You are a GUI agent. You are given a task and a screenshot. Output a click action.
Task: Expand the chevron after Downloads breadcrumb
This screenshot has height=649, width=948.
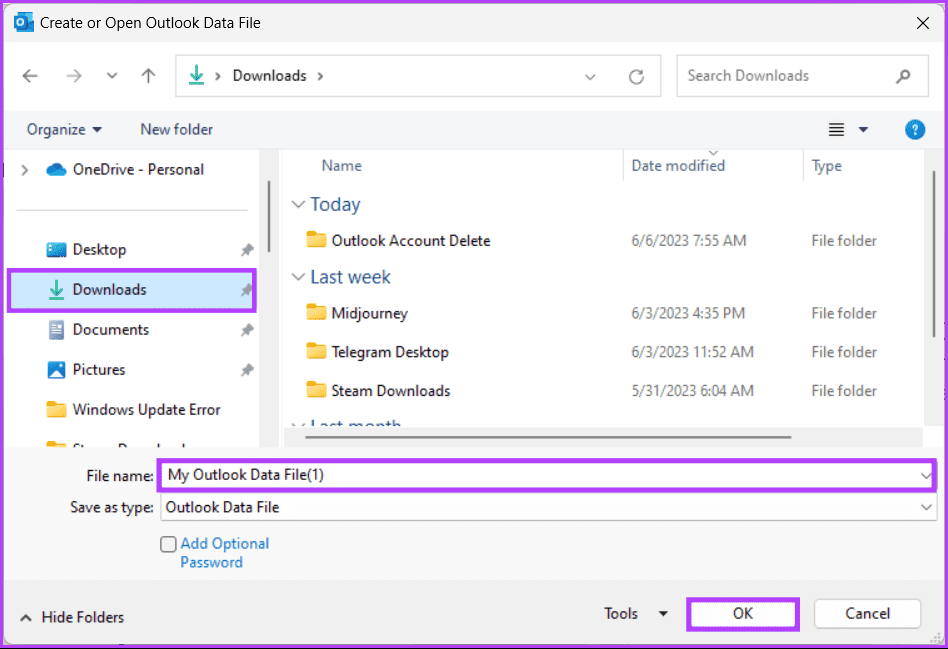coord(320,76)
